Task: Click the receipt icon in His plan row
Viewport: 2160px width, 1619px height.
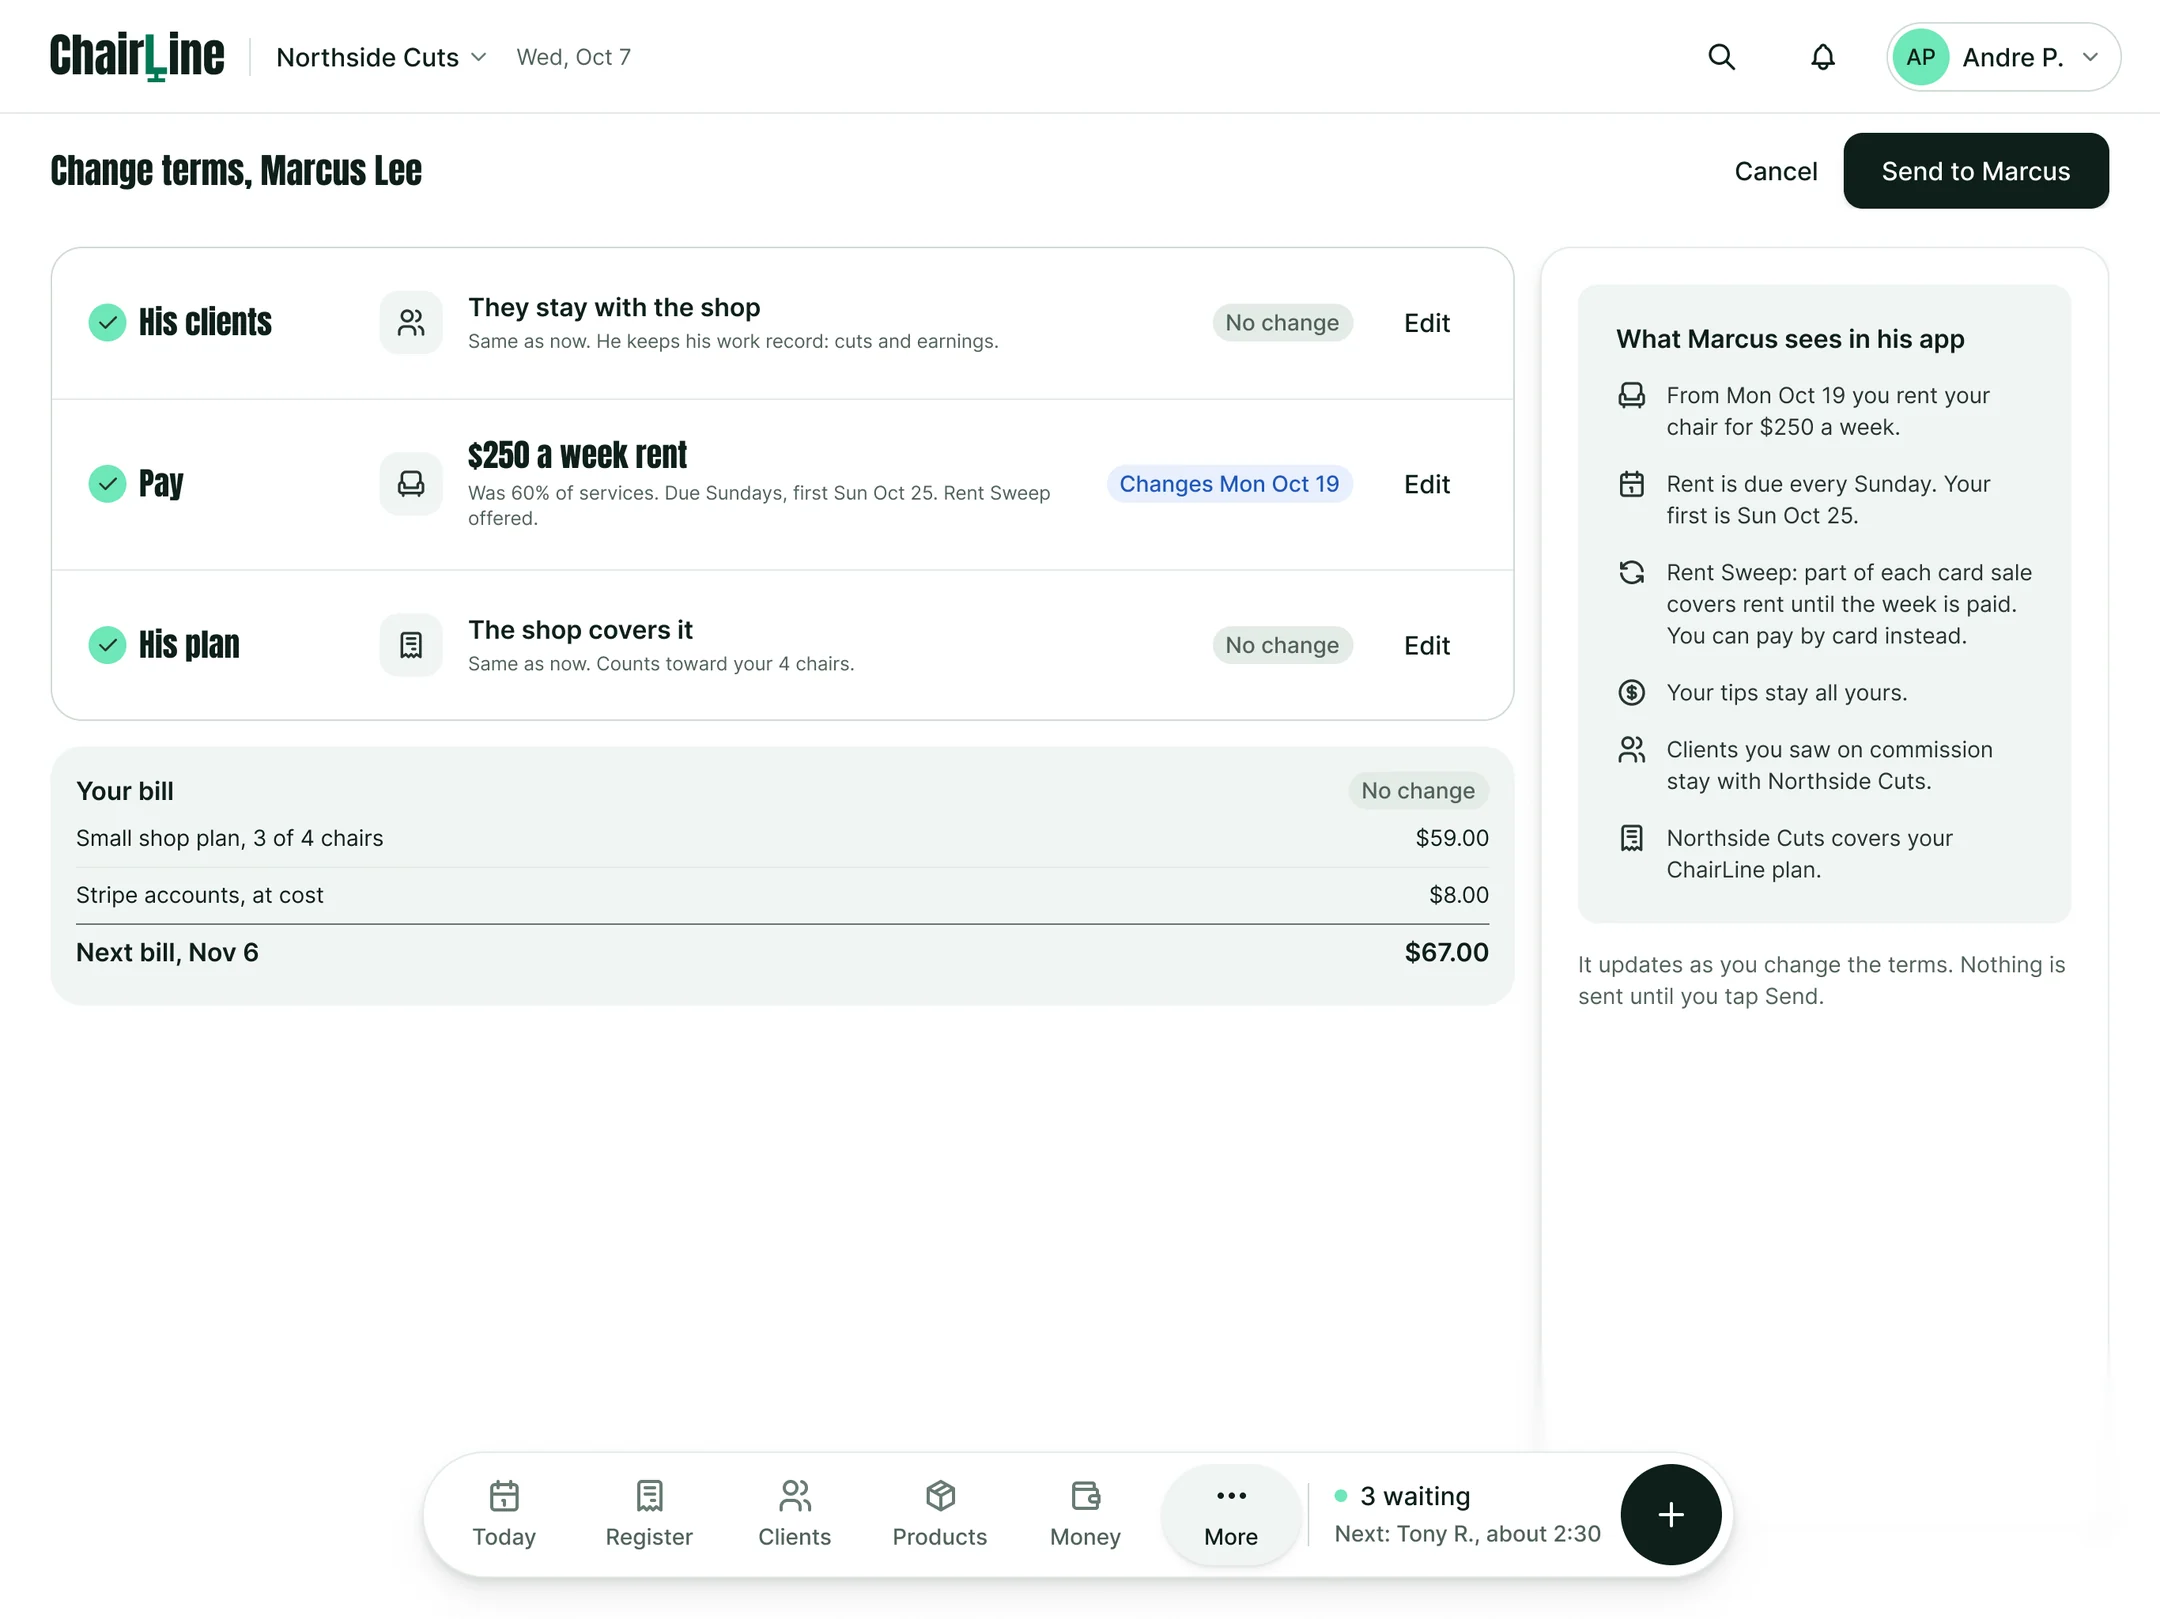Action: pos(411,645)
